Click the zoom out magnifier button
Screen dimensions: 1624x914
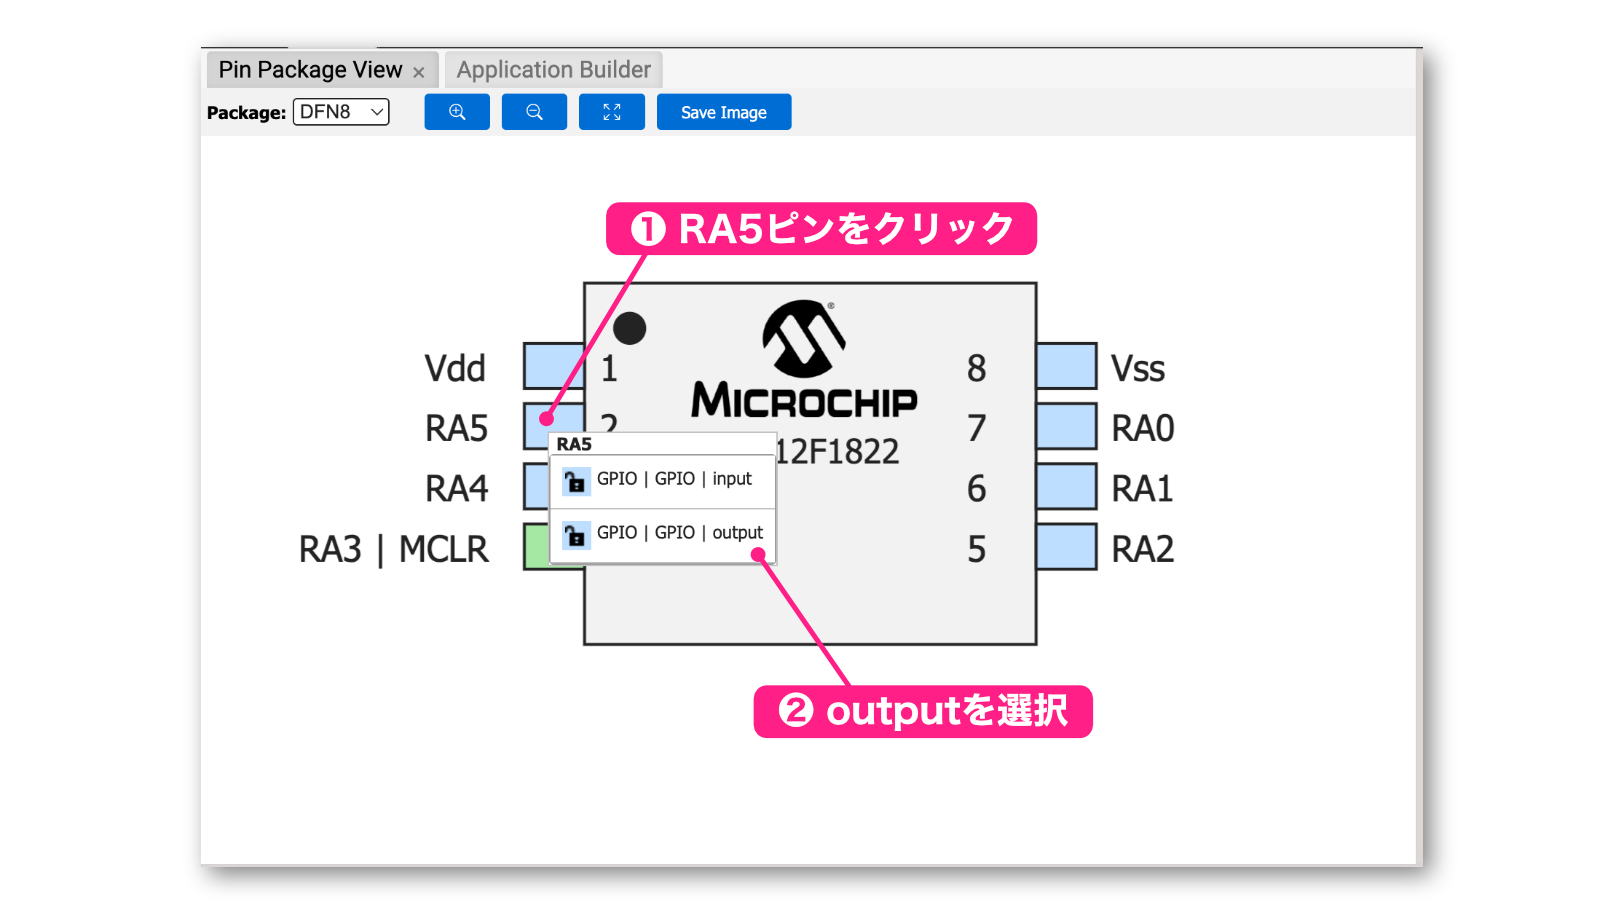point(534,112)
